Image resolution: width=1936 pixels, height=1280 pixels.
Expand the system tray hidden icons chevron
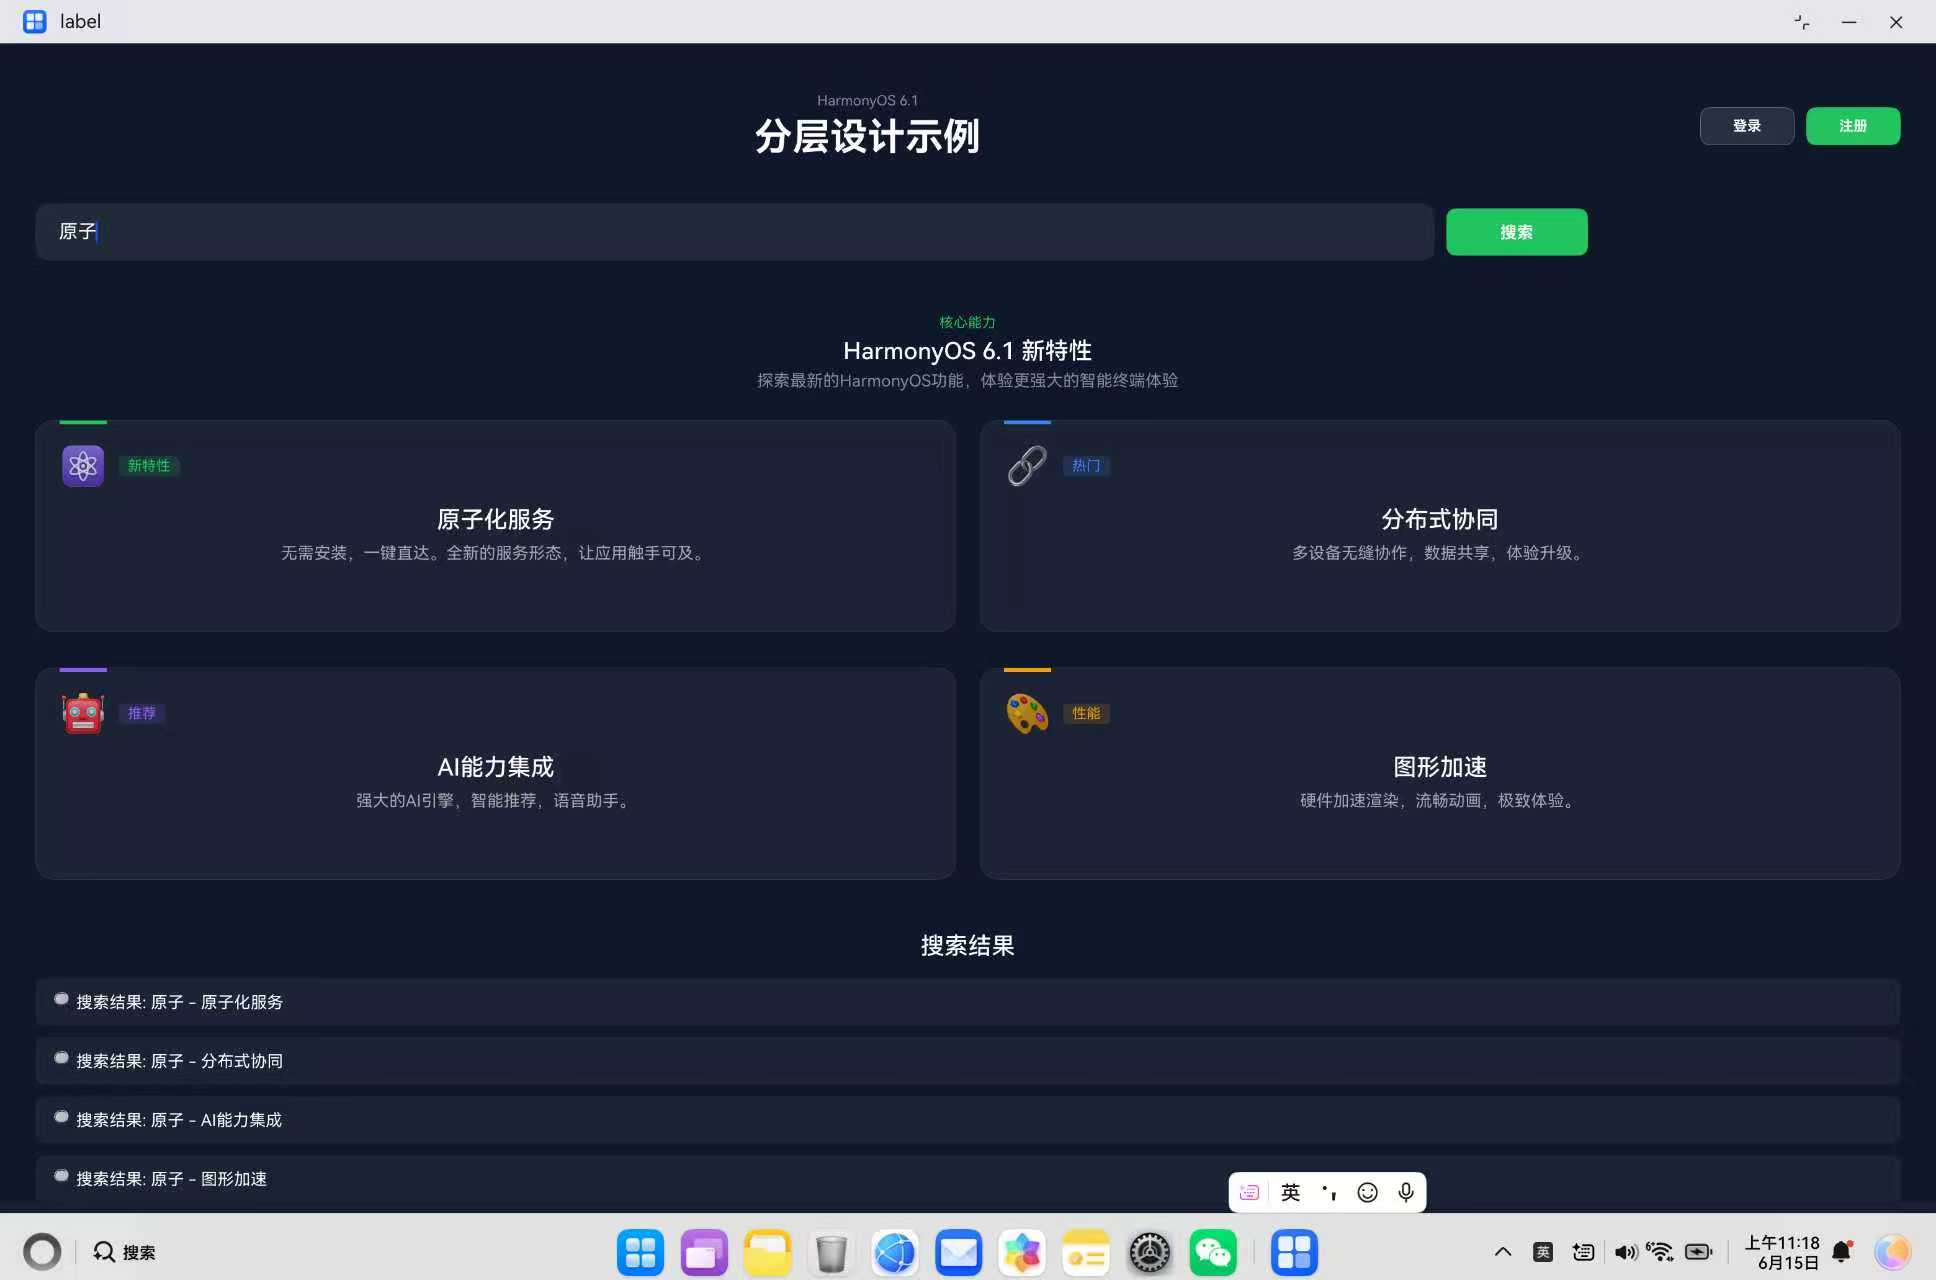pos(1502,1252)
